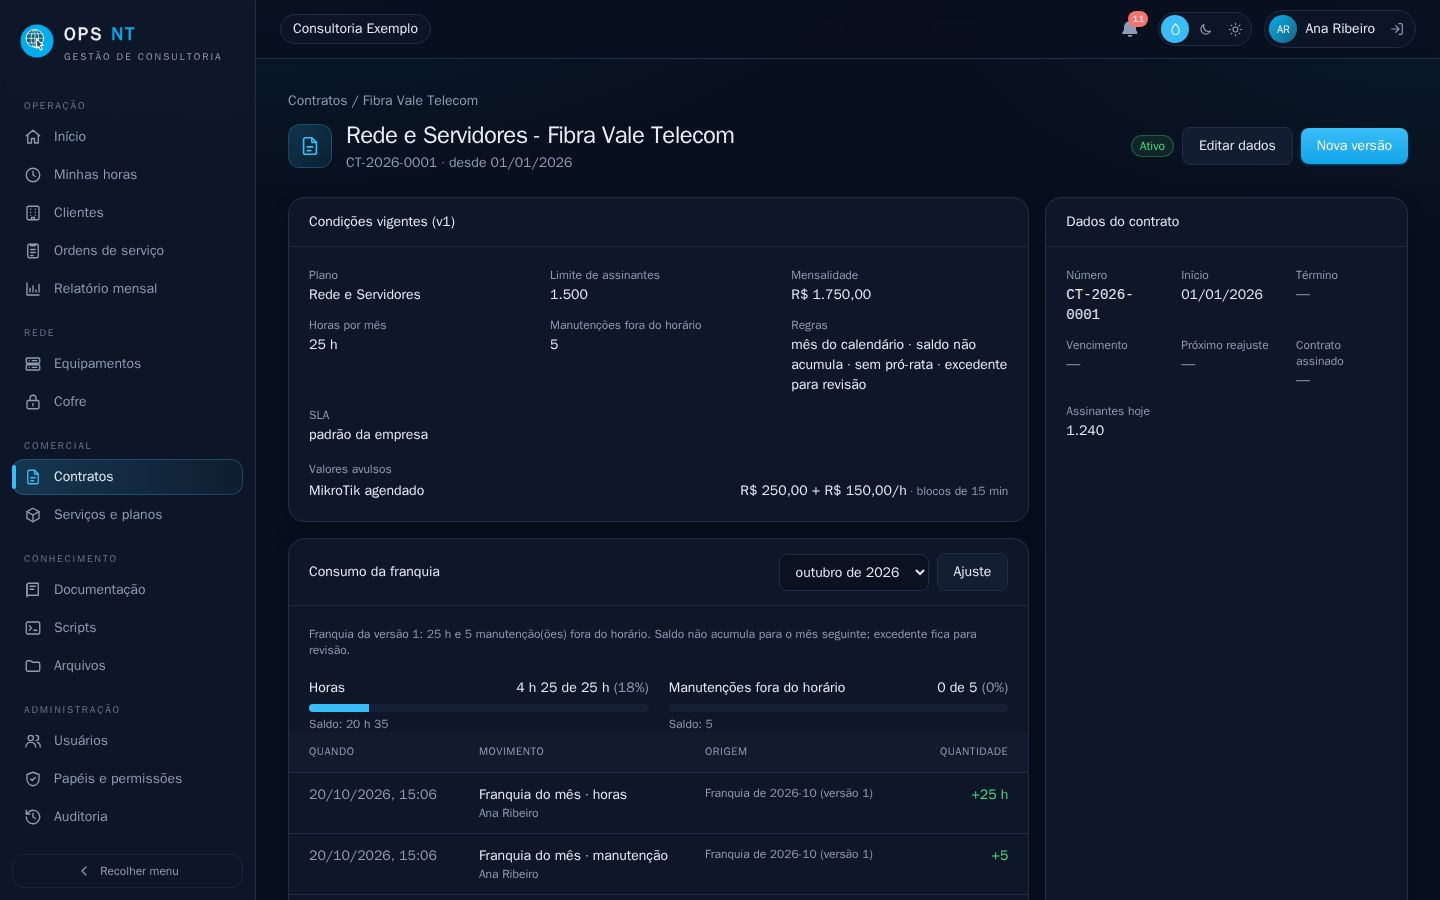The width and height of the screenshot is (1440, 900).
Task: Click the Papéis e permissões shield icon
Action: tap(33, 779)
